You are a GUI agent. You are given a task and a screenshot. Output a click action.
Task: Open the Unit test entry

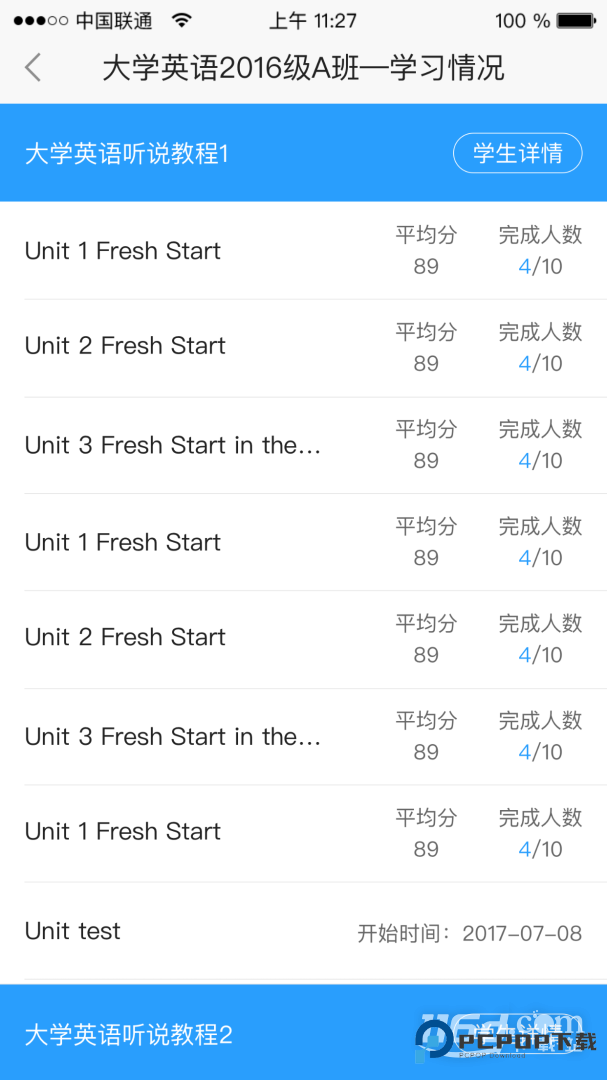click(x=72, y=931)
